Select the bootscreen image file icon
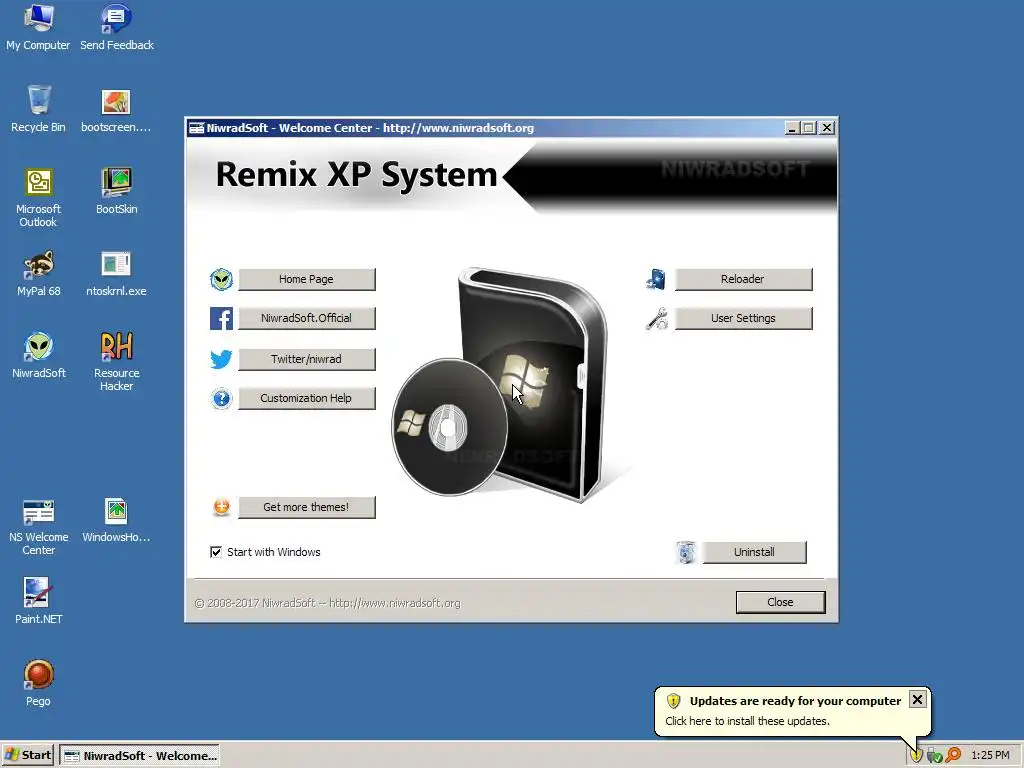Viewport: 1024px width, 768px height. pos(116,109)
